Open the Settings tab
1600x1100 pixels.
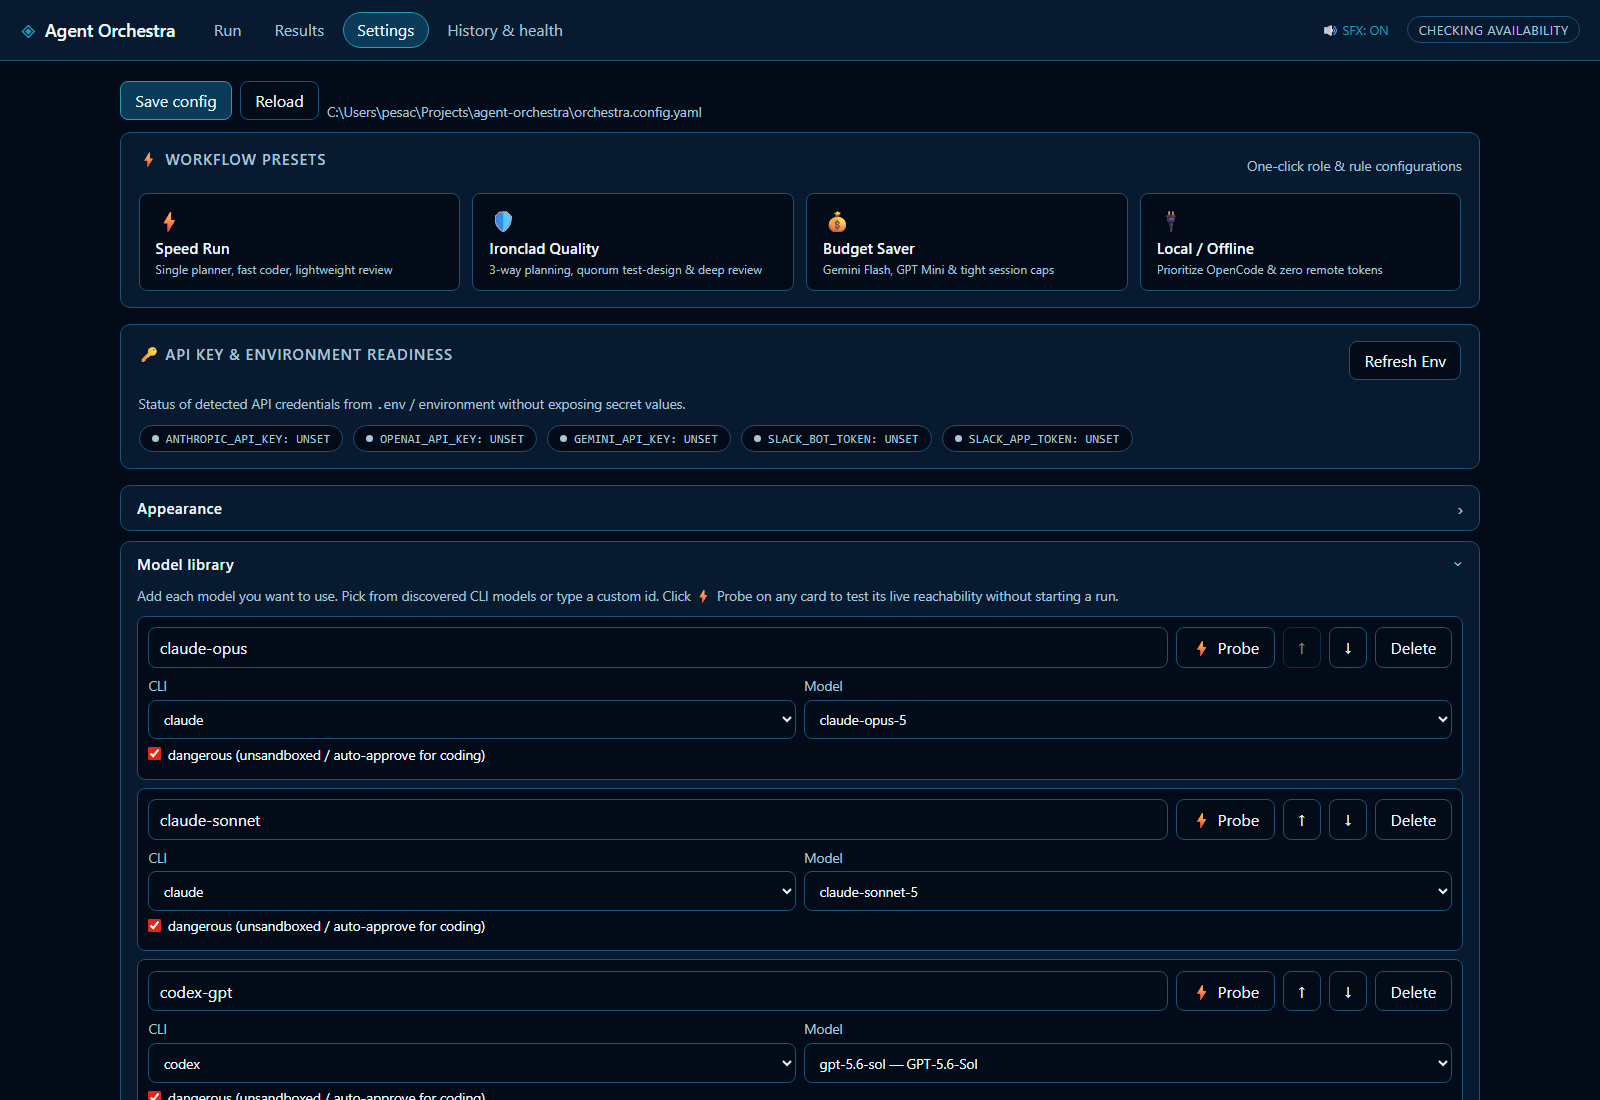coord(386,31)
